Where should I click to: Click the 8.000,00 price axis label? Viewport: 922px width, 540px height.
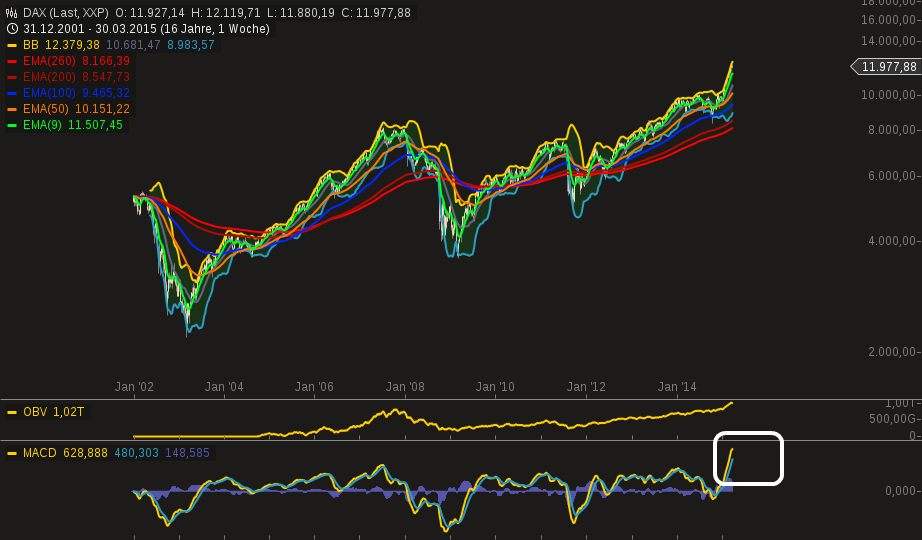tap(893, 130)
